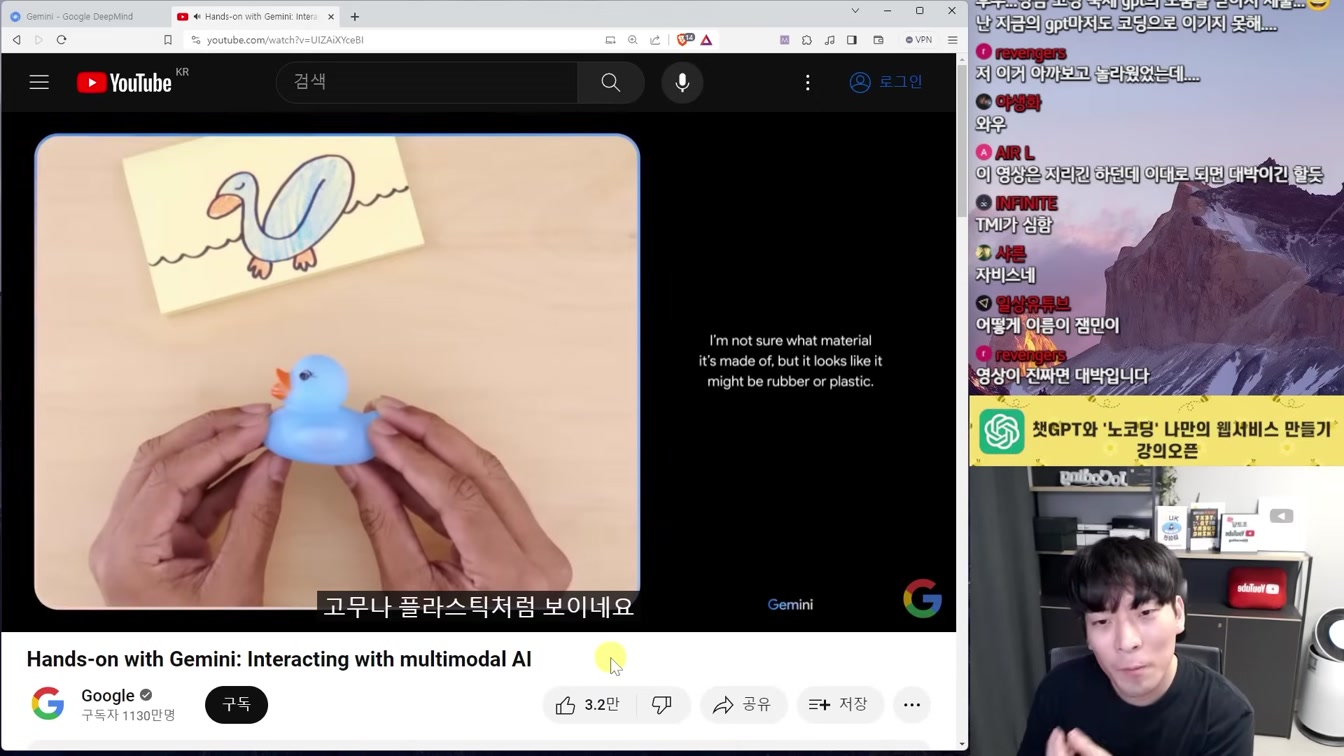Image resolution: width=1344 pixels, height=756 pixels.
Task: Click the video player duck frame
Action: pos(337,372)
